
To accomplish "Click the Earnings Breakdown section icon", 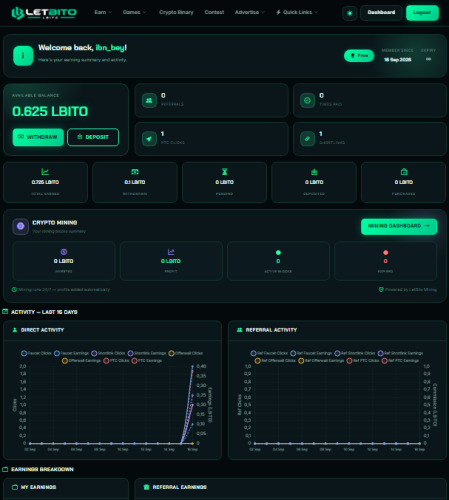I will (5, 469).
